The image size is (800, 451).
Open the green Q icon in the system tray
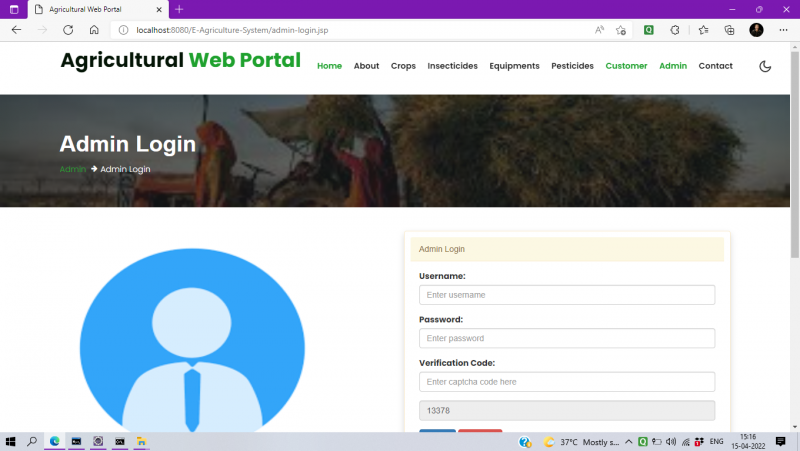coord(643,442)
